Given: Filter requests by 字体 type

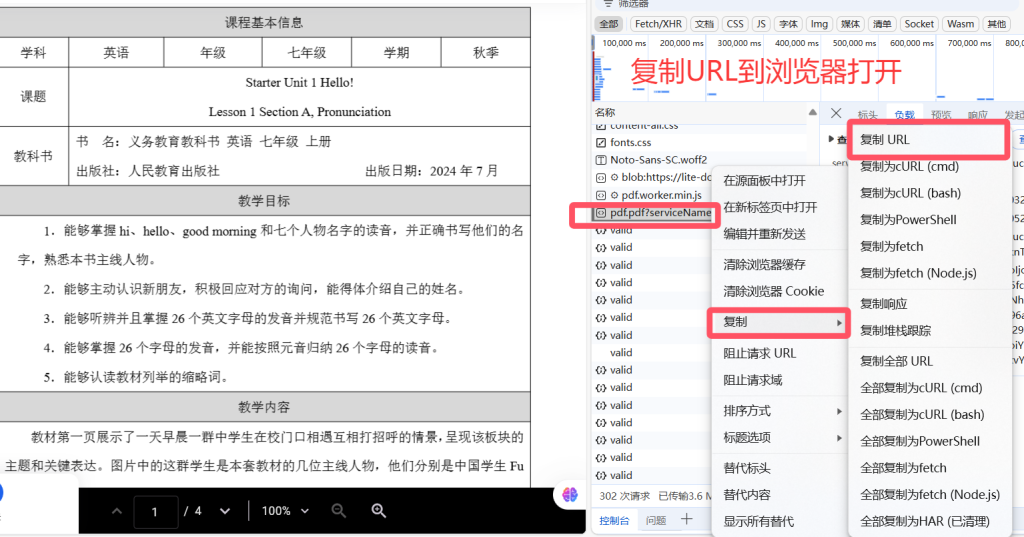Looking at the screenshot, I should [788, 24].
